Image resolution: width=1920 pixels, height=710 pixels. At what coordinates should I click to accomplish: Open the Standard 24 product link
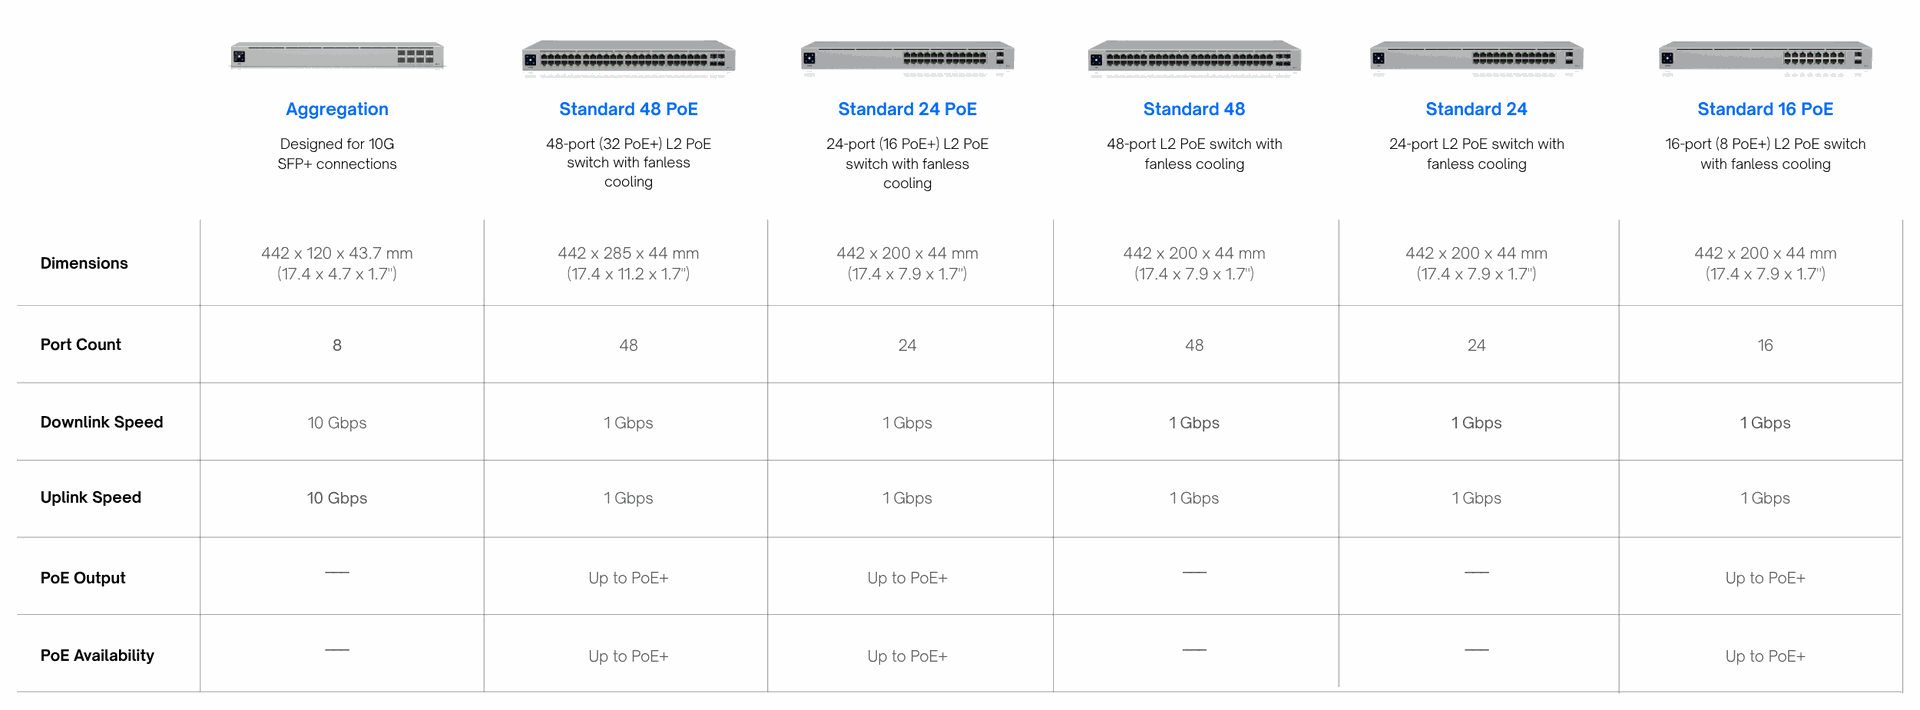(x=1476, y=109)
